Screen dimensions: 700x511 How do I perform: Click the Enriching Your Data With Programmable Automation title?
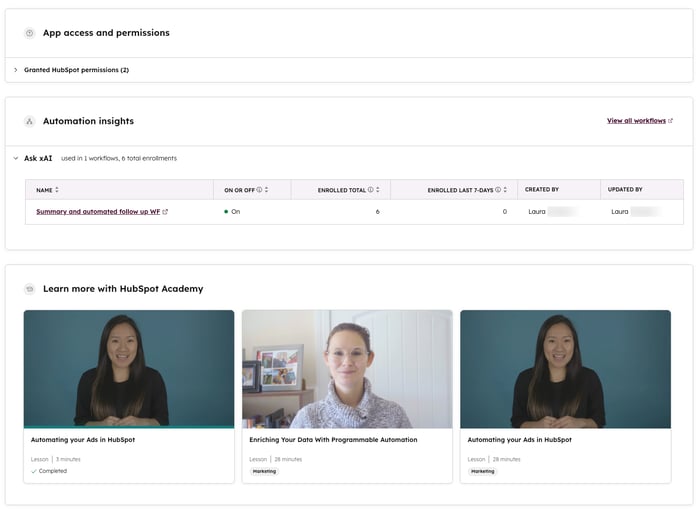333,440
